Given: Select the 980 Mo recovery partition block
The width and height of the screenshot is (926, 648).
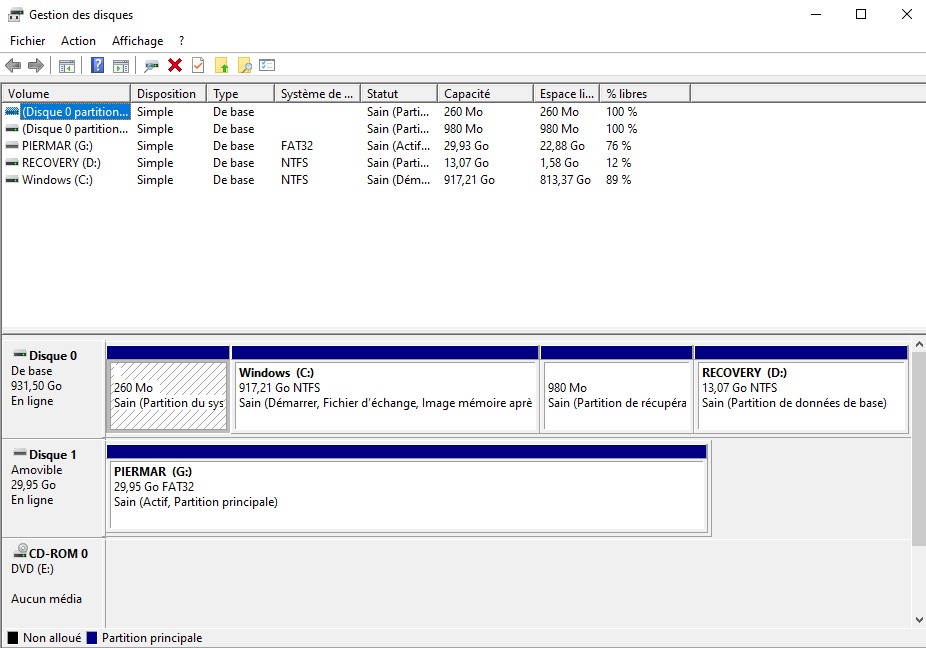Looking at the screenshot, I should (x=617, y=389).
